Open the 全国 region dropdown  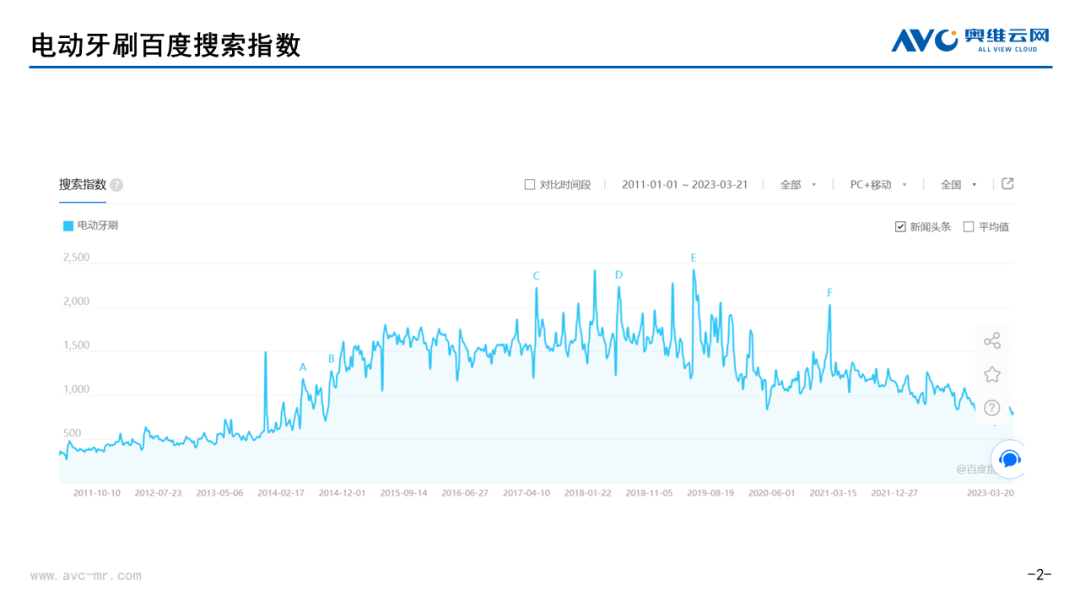958,185
